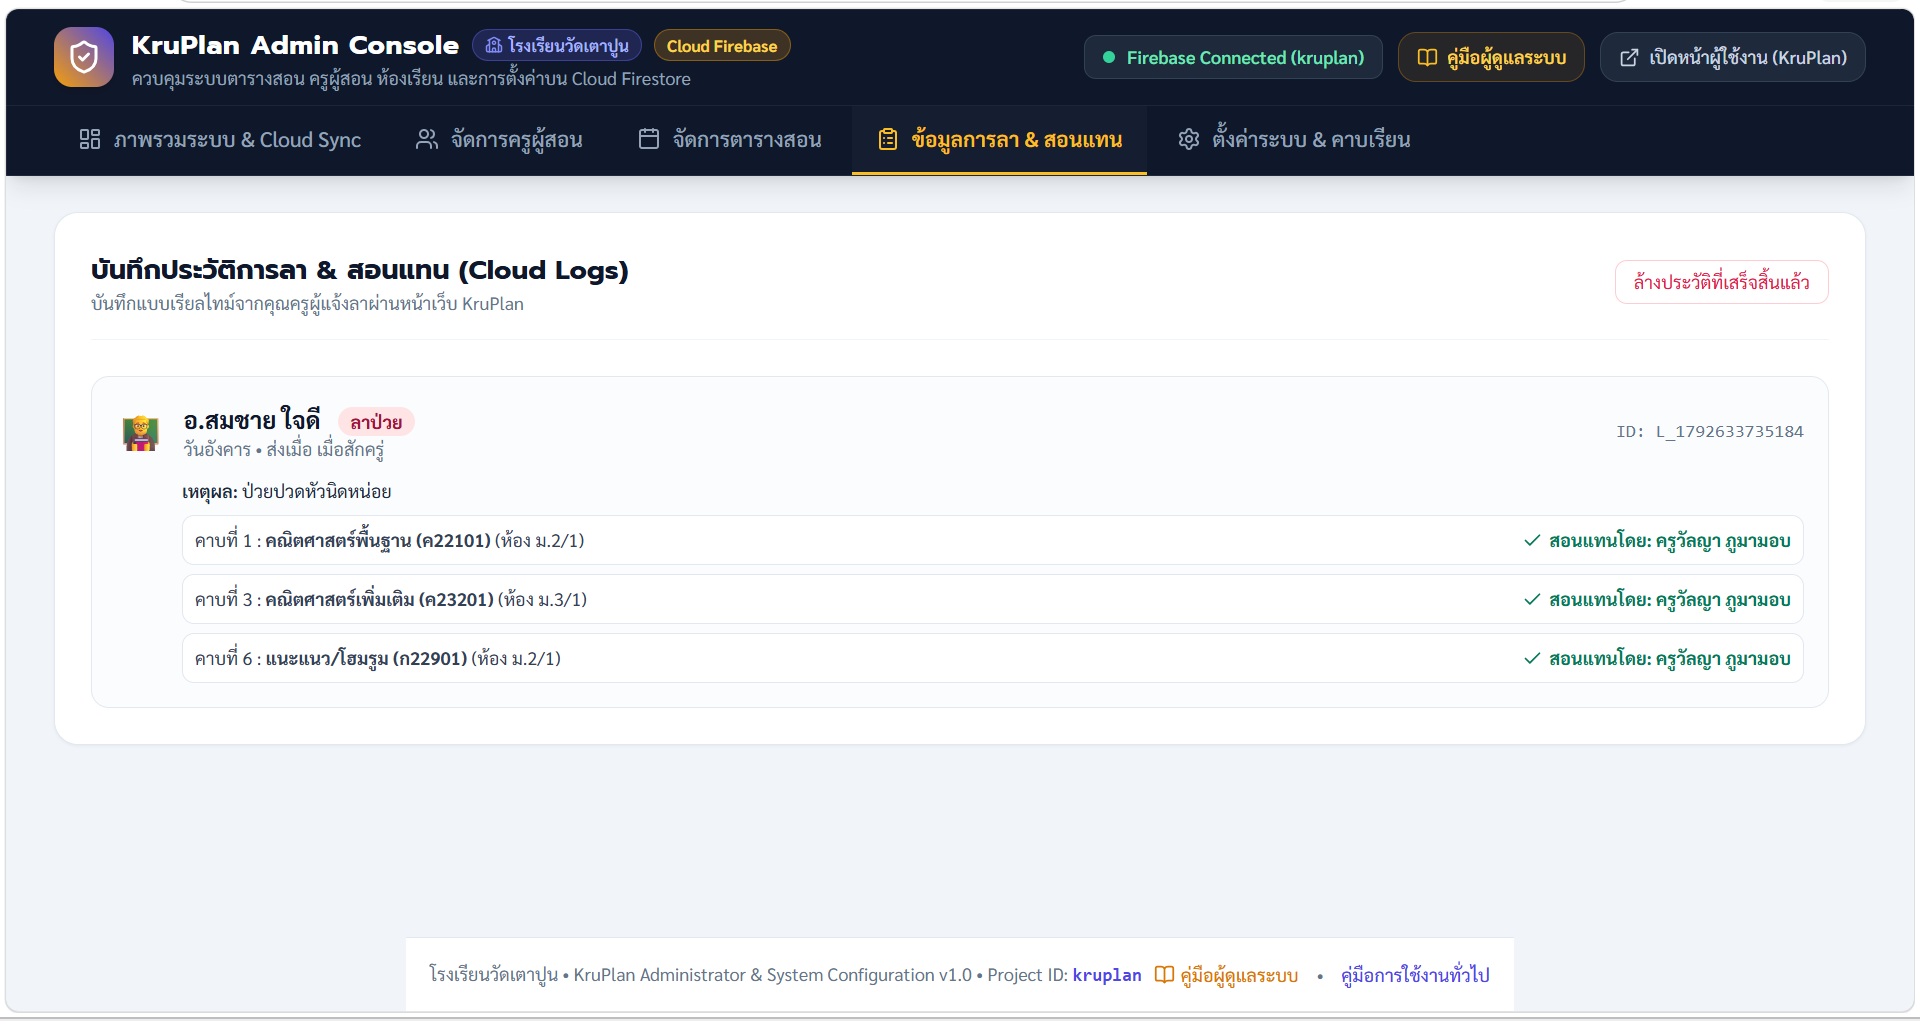Select the ข้อมูลการลา & สอนแทน tab

click(999, 140)
